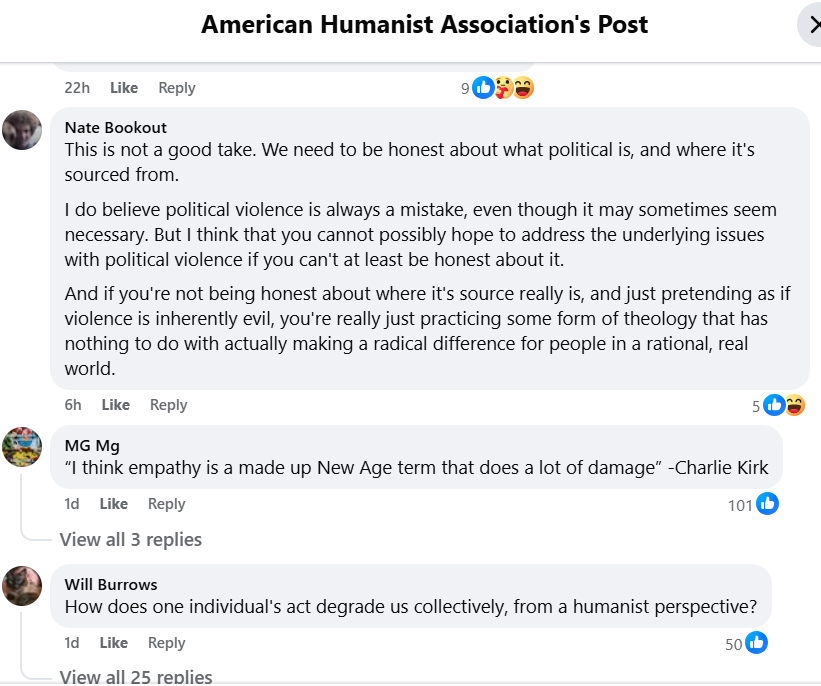The height and width of the screenshot is (686, 821).
Task: Open Will Burrows' name link
Action: coord(111,584)
